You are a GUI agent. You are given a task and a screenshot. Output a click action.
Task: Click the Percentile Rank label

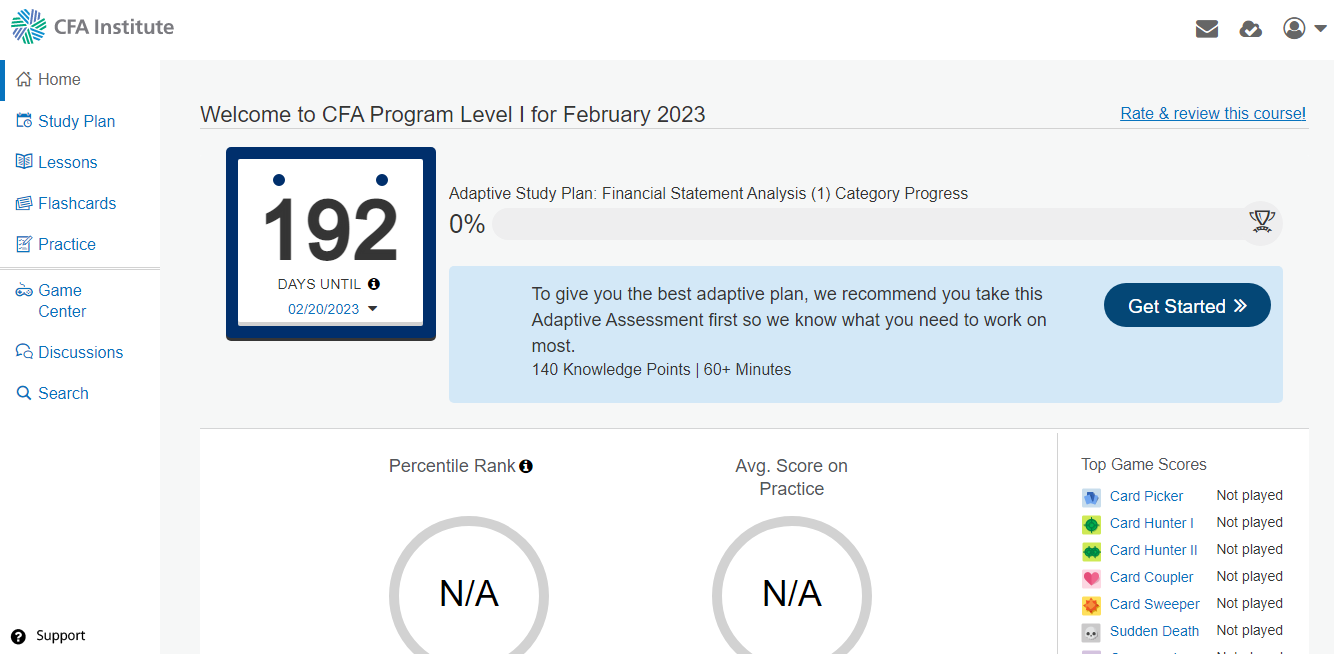click(x=452, y=466)
